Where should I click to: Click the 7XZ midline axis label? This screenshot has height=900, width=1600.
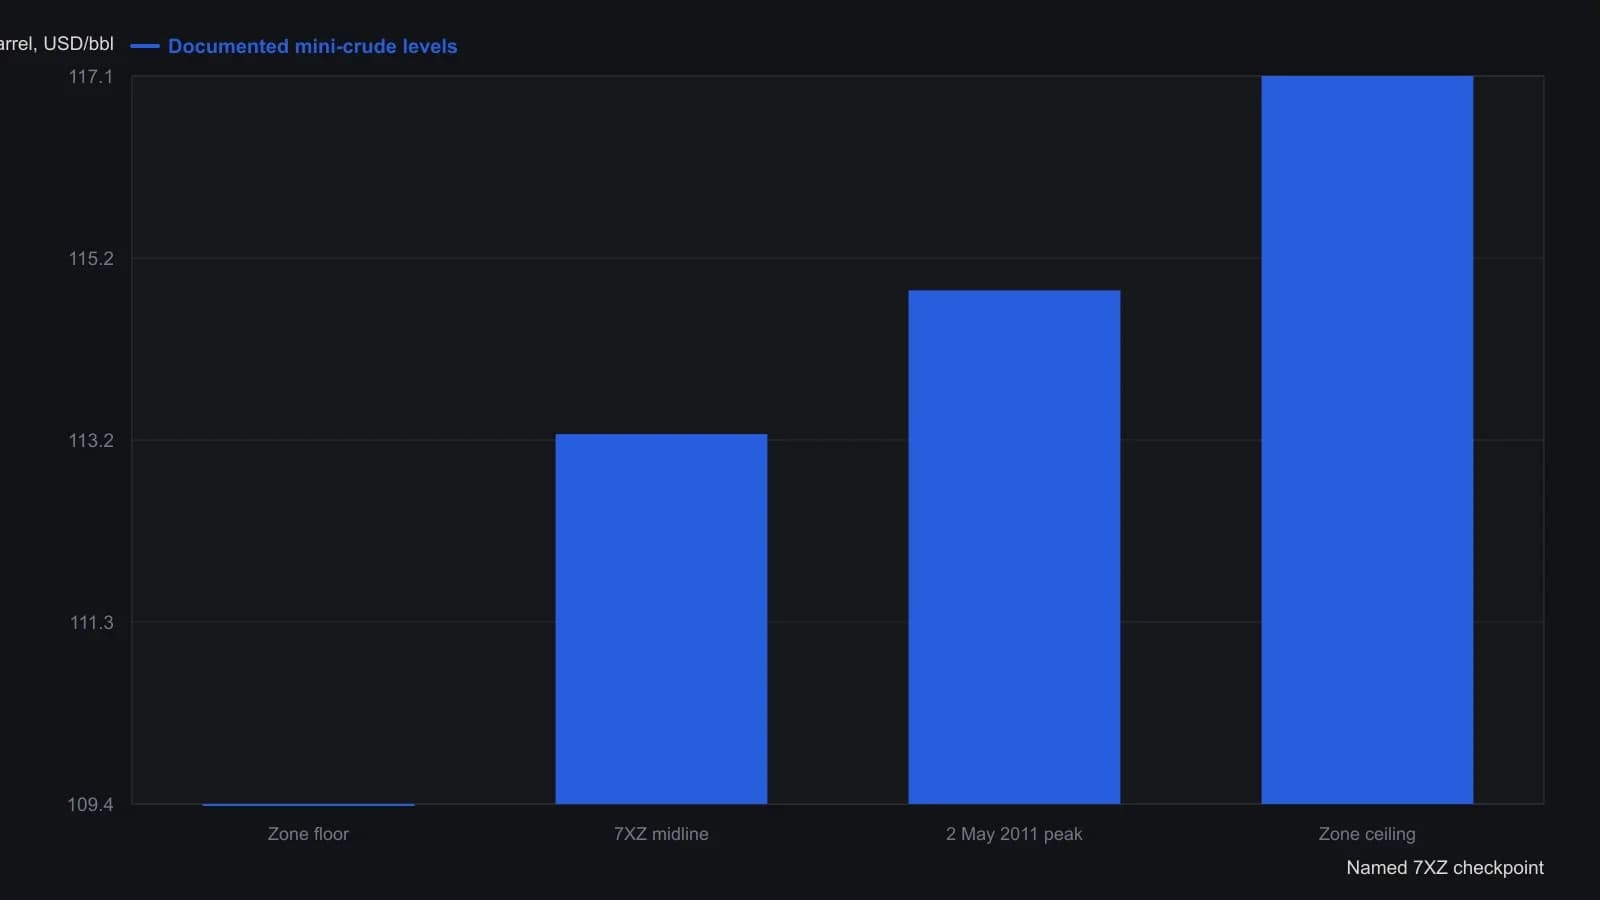point(661,834)
